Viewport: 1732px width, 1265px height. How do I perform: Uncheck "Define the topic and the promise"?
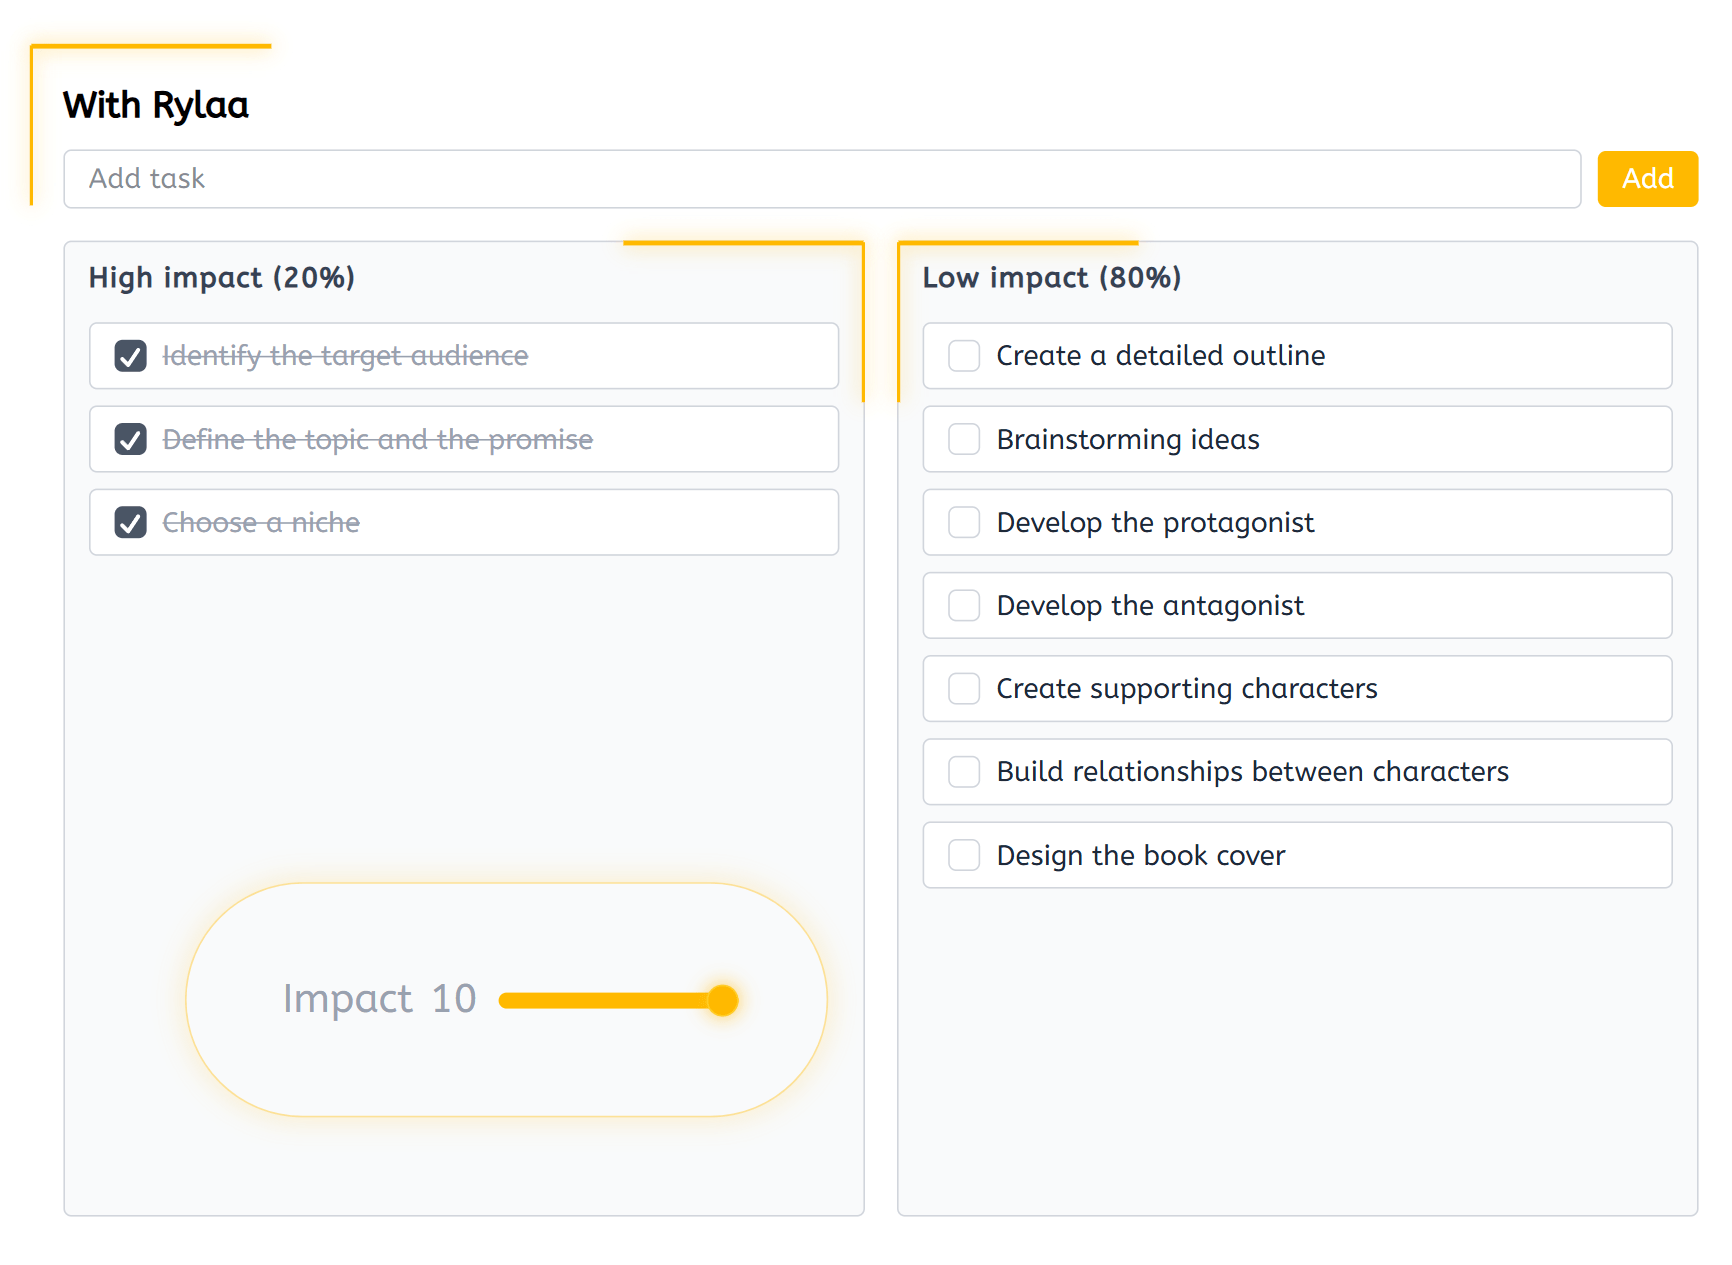(x=130, y=439)
